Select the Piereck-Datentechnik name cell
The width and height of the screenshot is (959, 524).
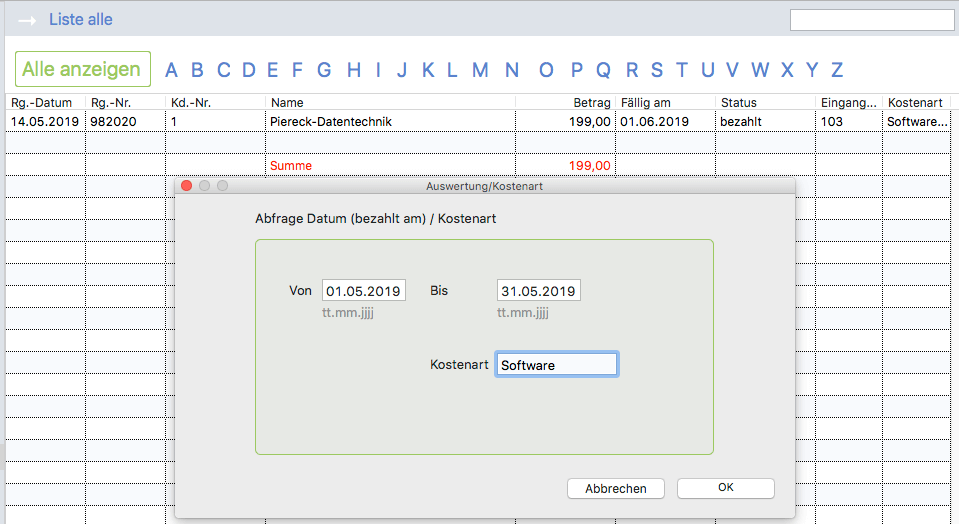pos(390,122)
